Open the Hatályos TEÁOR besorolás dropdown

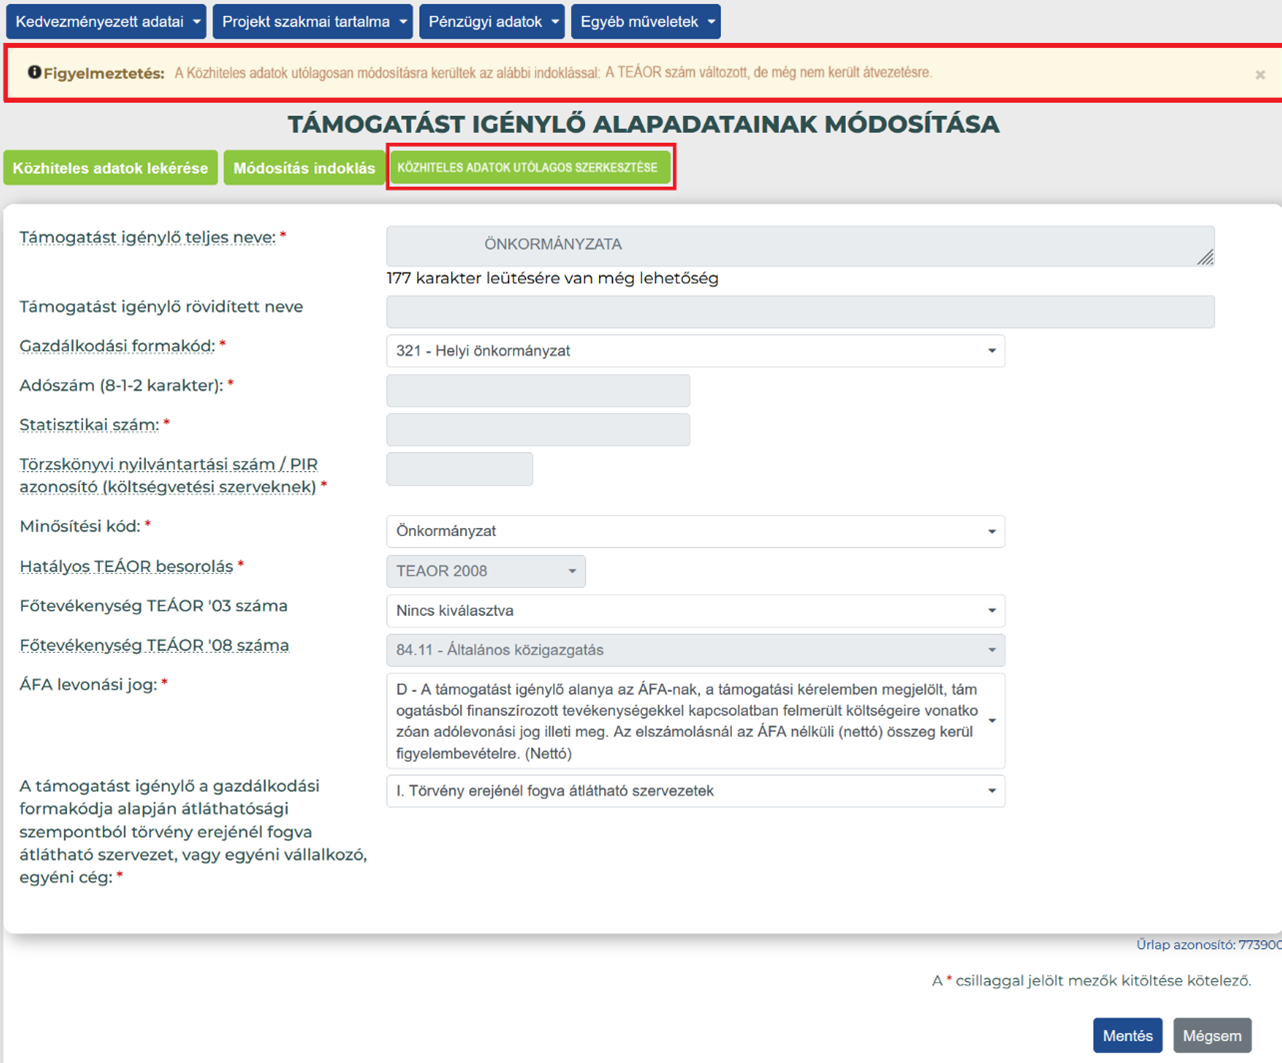click(x=486, y=571)
